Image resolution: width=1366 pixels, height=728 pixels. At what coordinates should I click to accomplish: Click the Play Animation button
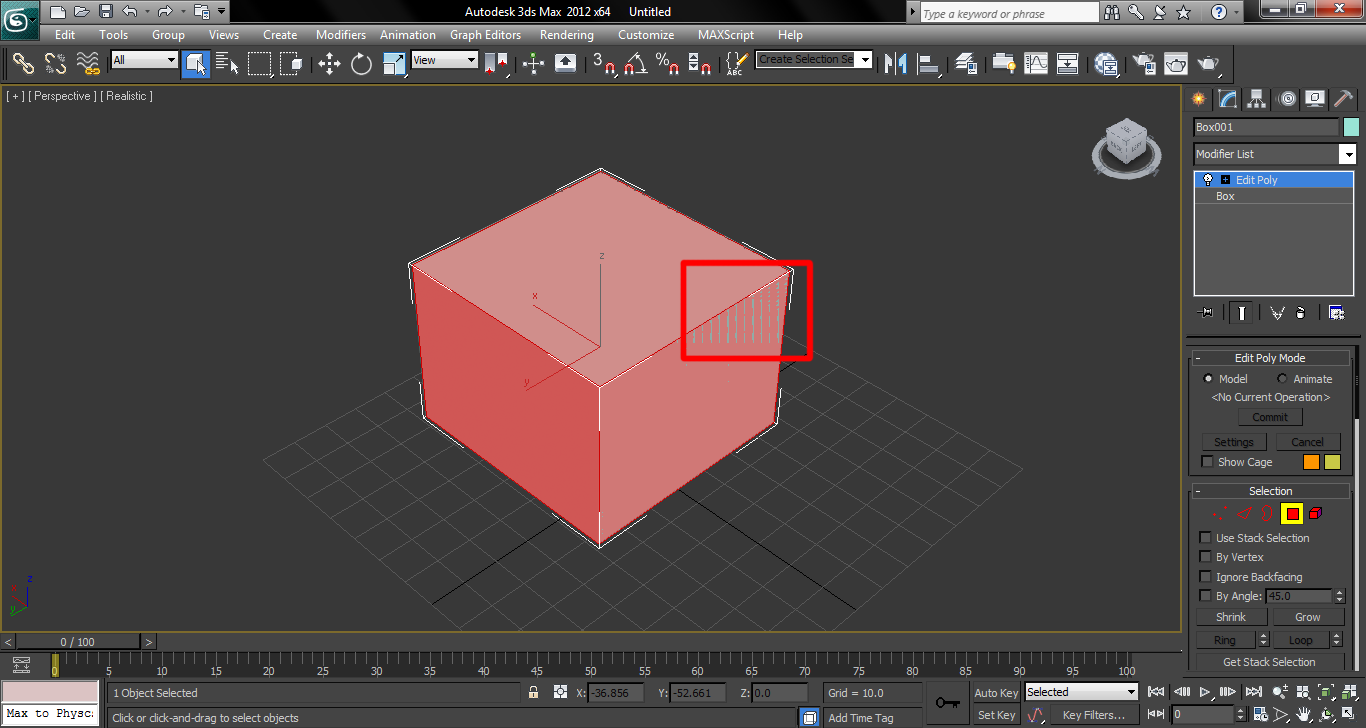pyautogui.click(x=1205, y=692)
